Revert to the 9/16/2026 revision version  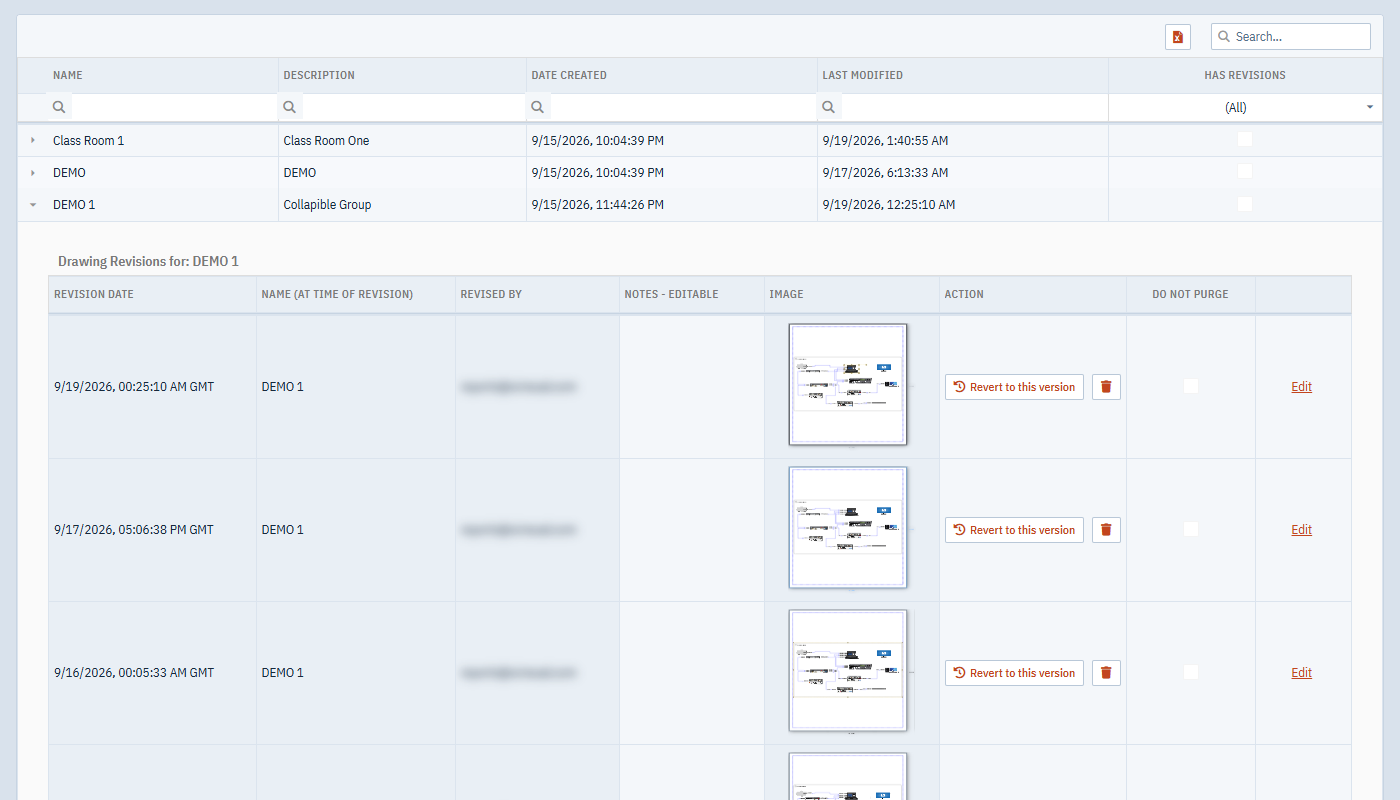[1014, 673]
